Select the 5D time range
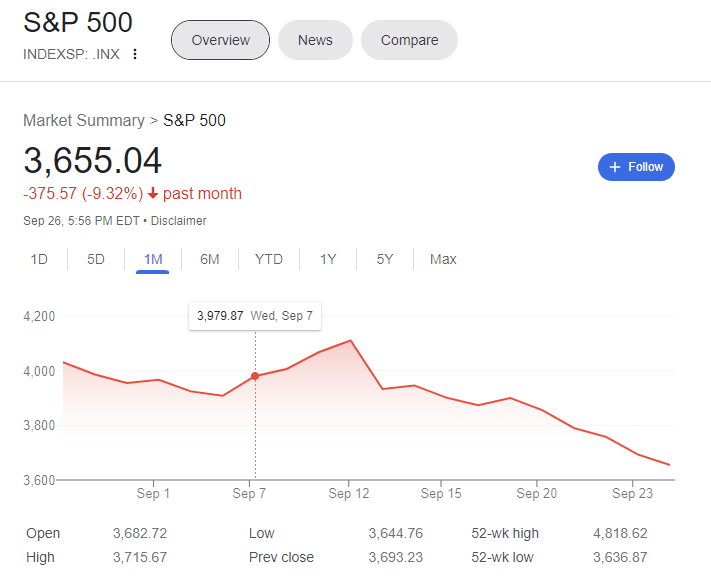The width and height of the screenshot is (711, 576). (x=96, y=259)
